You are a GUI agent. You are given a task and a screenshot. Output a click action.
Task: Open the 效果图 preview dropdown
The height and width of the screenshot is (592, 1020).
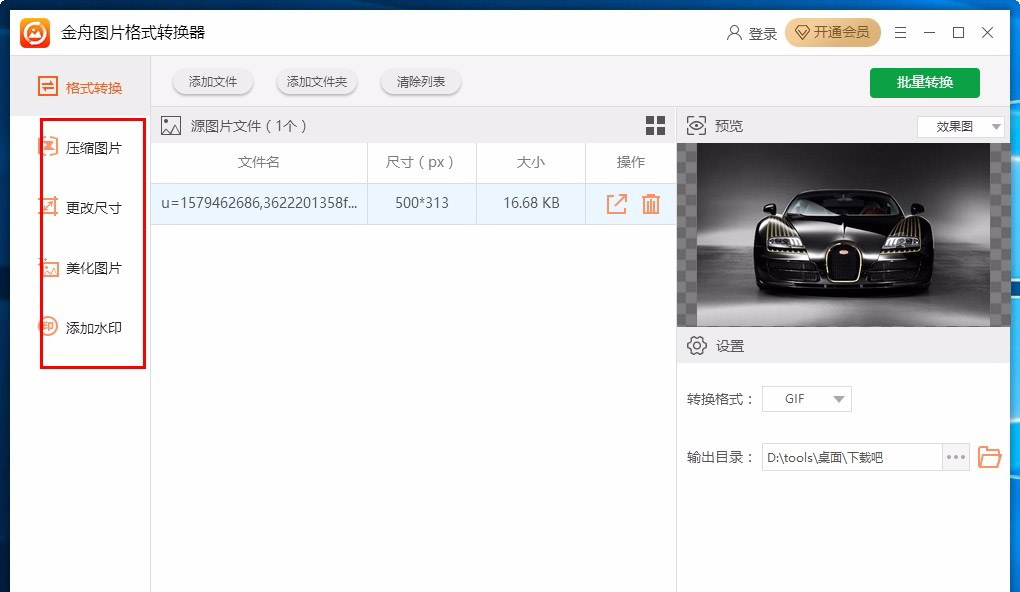pyautogui.click(x=959, y=126)
